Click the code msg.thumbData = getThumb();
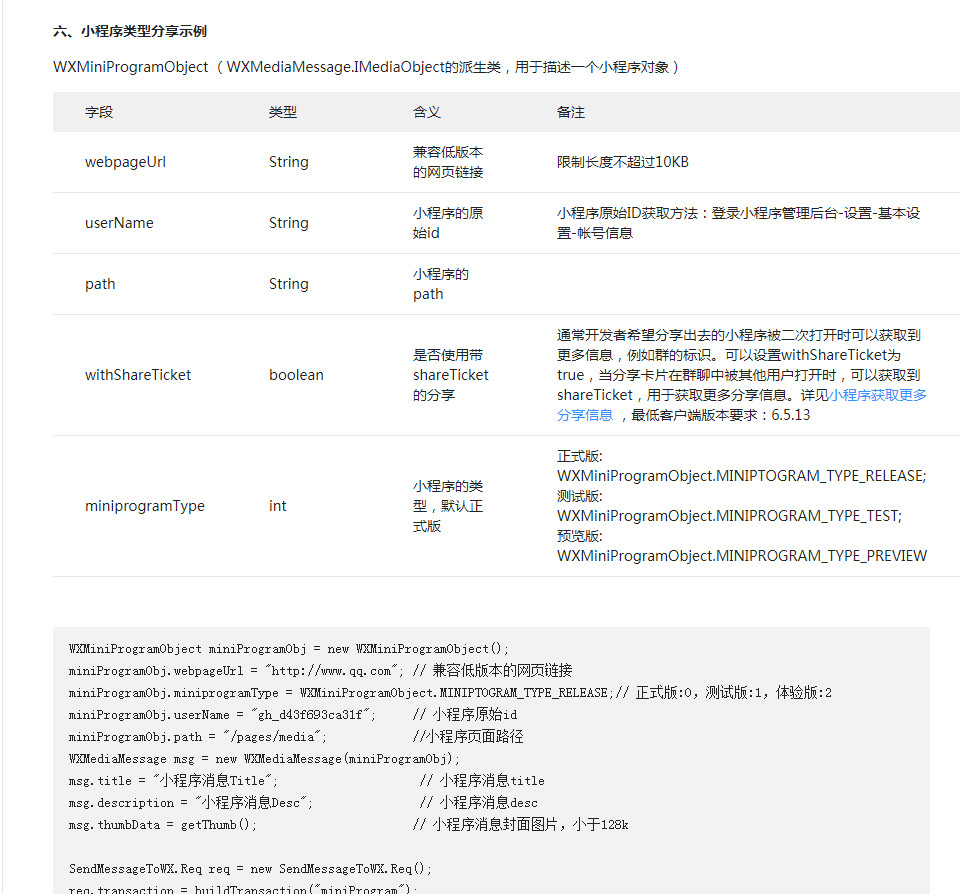Screen dimensions: 961x894 point(162,825)
